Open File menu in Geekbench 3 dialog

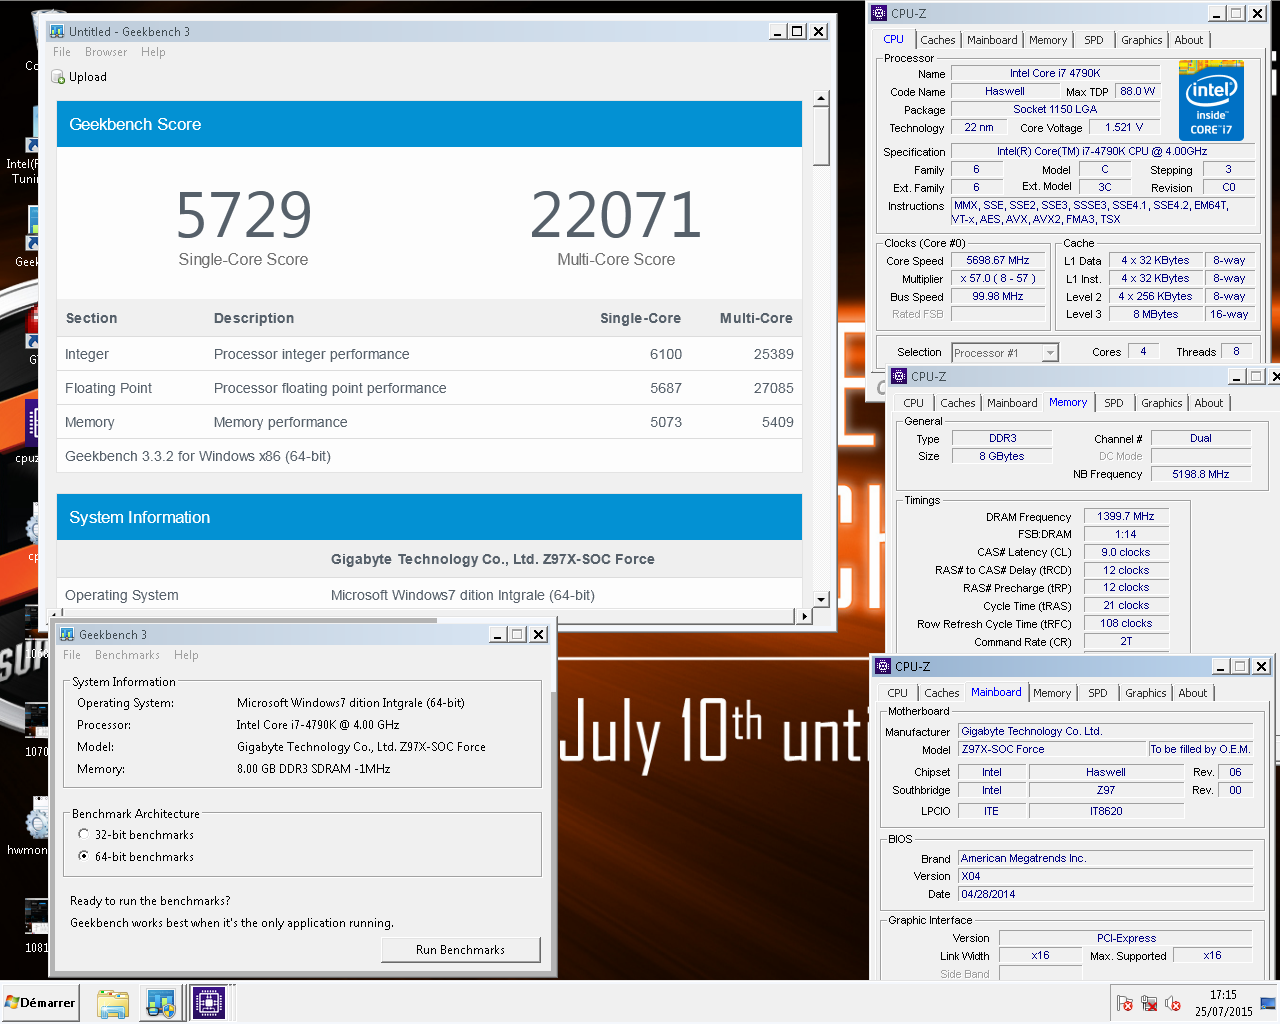(x=72, y=655)
